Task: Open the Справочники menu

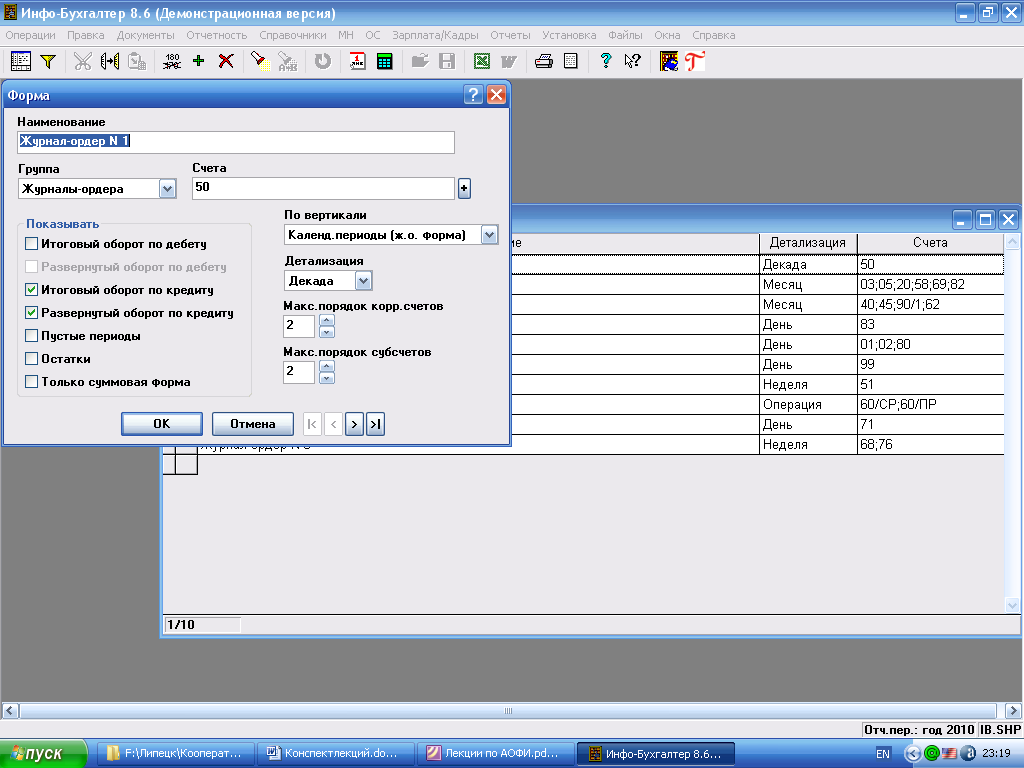Action: point(293,35)
